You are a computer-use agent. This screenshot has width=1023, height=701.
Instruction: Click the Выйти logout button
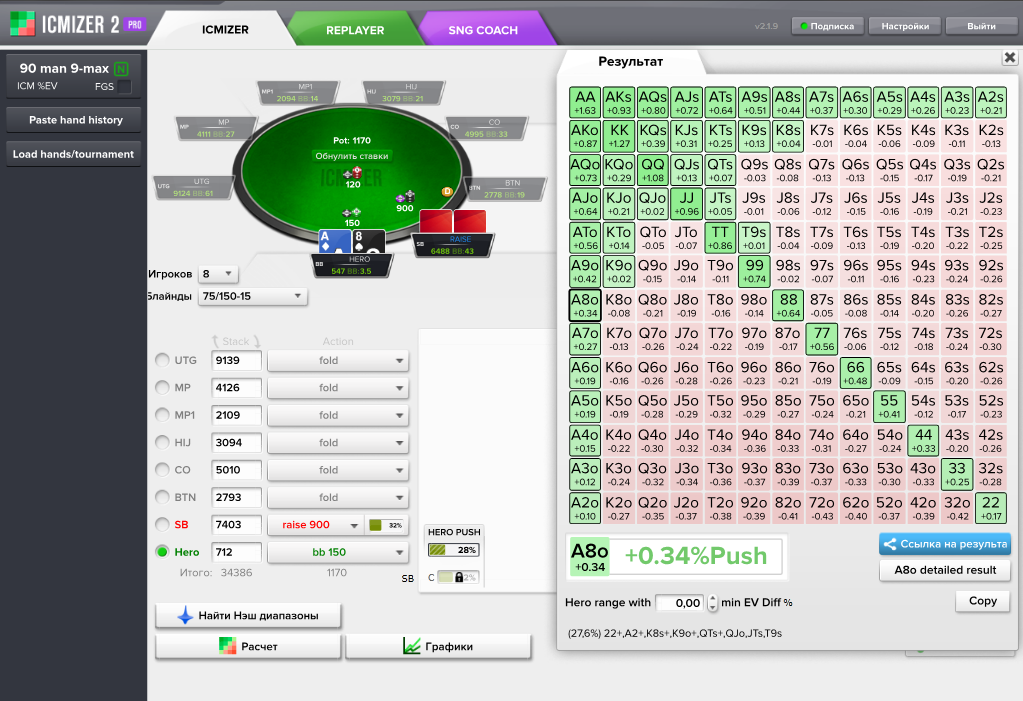tap(981, 26)
